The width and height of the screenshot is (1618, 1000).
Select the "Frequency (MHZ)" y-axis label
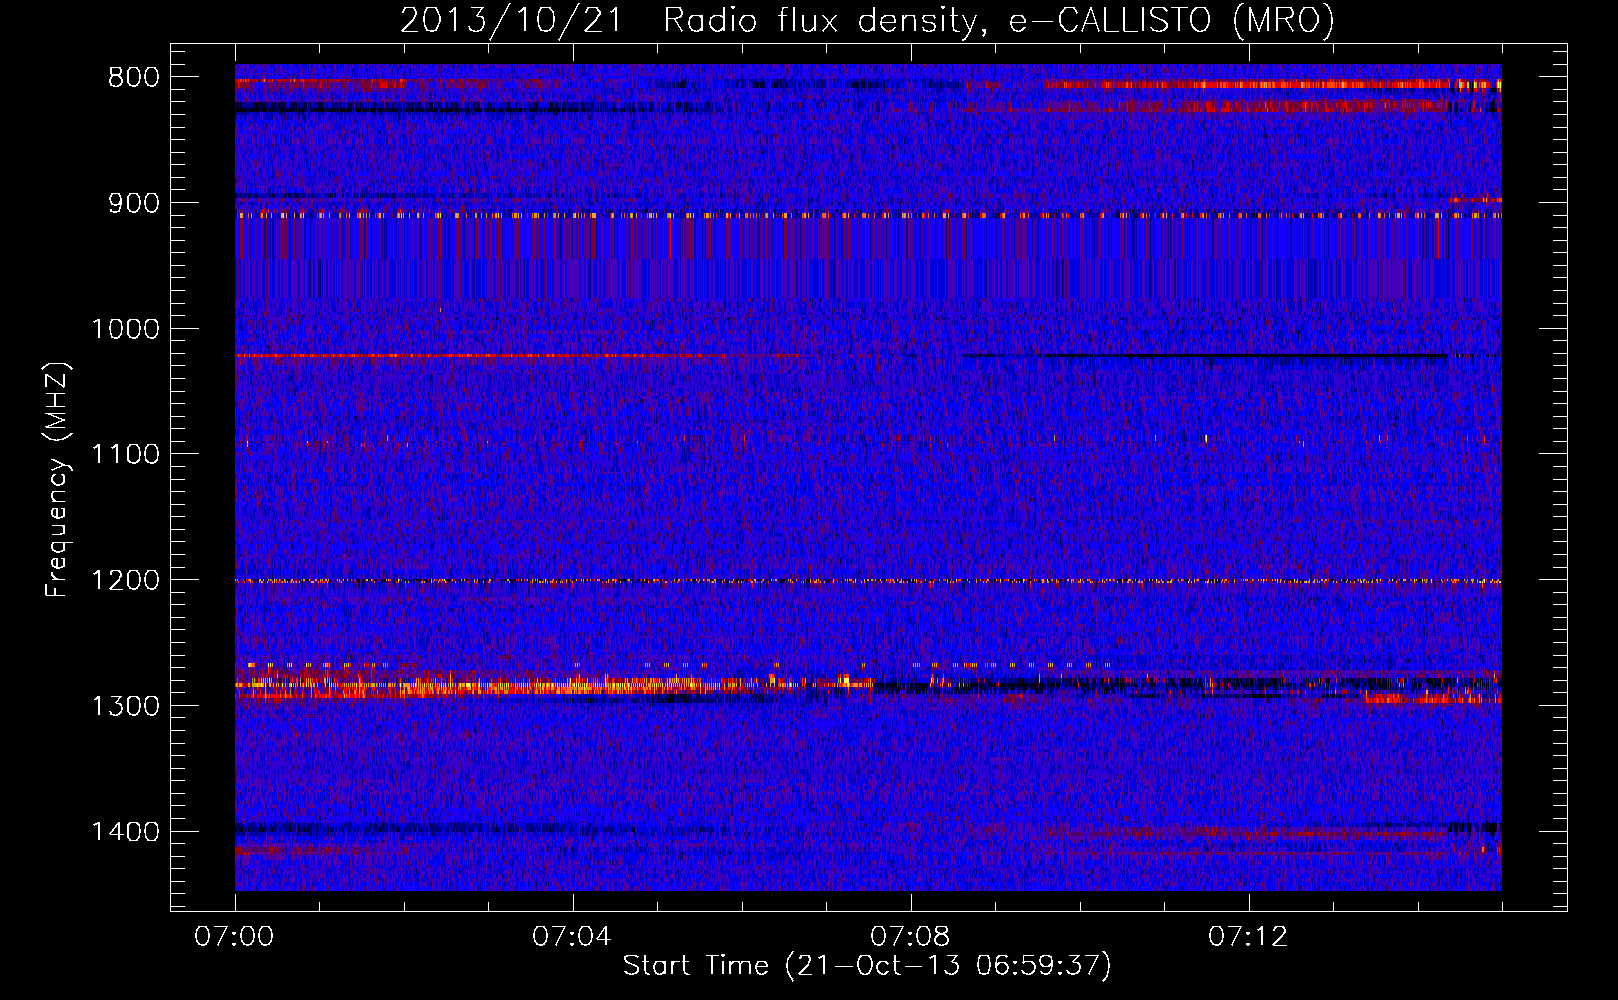pos(57,480)
